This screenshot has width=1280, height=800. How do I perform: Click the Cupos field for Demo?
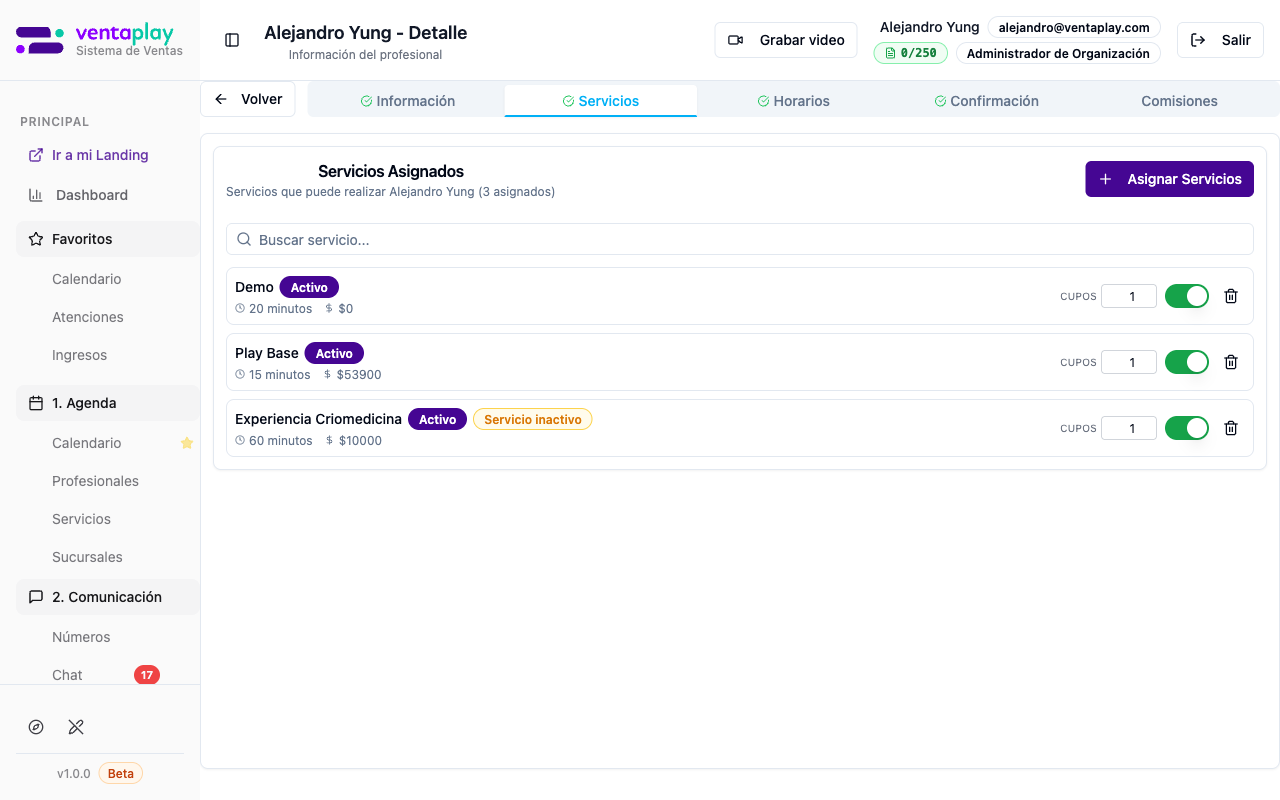pyautogui.click(x=1129, y=296)
